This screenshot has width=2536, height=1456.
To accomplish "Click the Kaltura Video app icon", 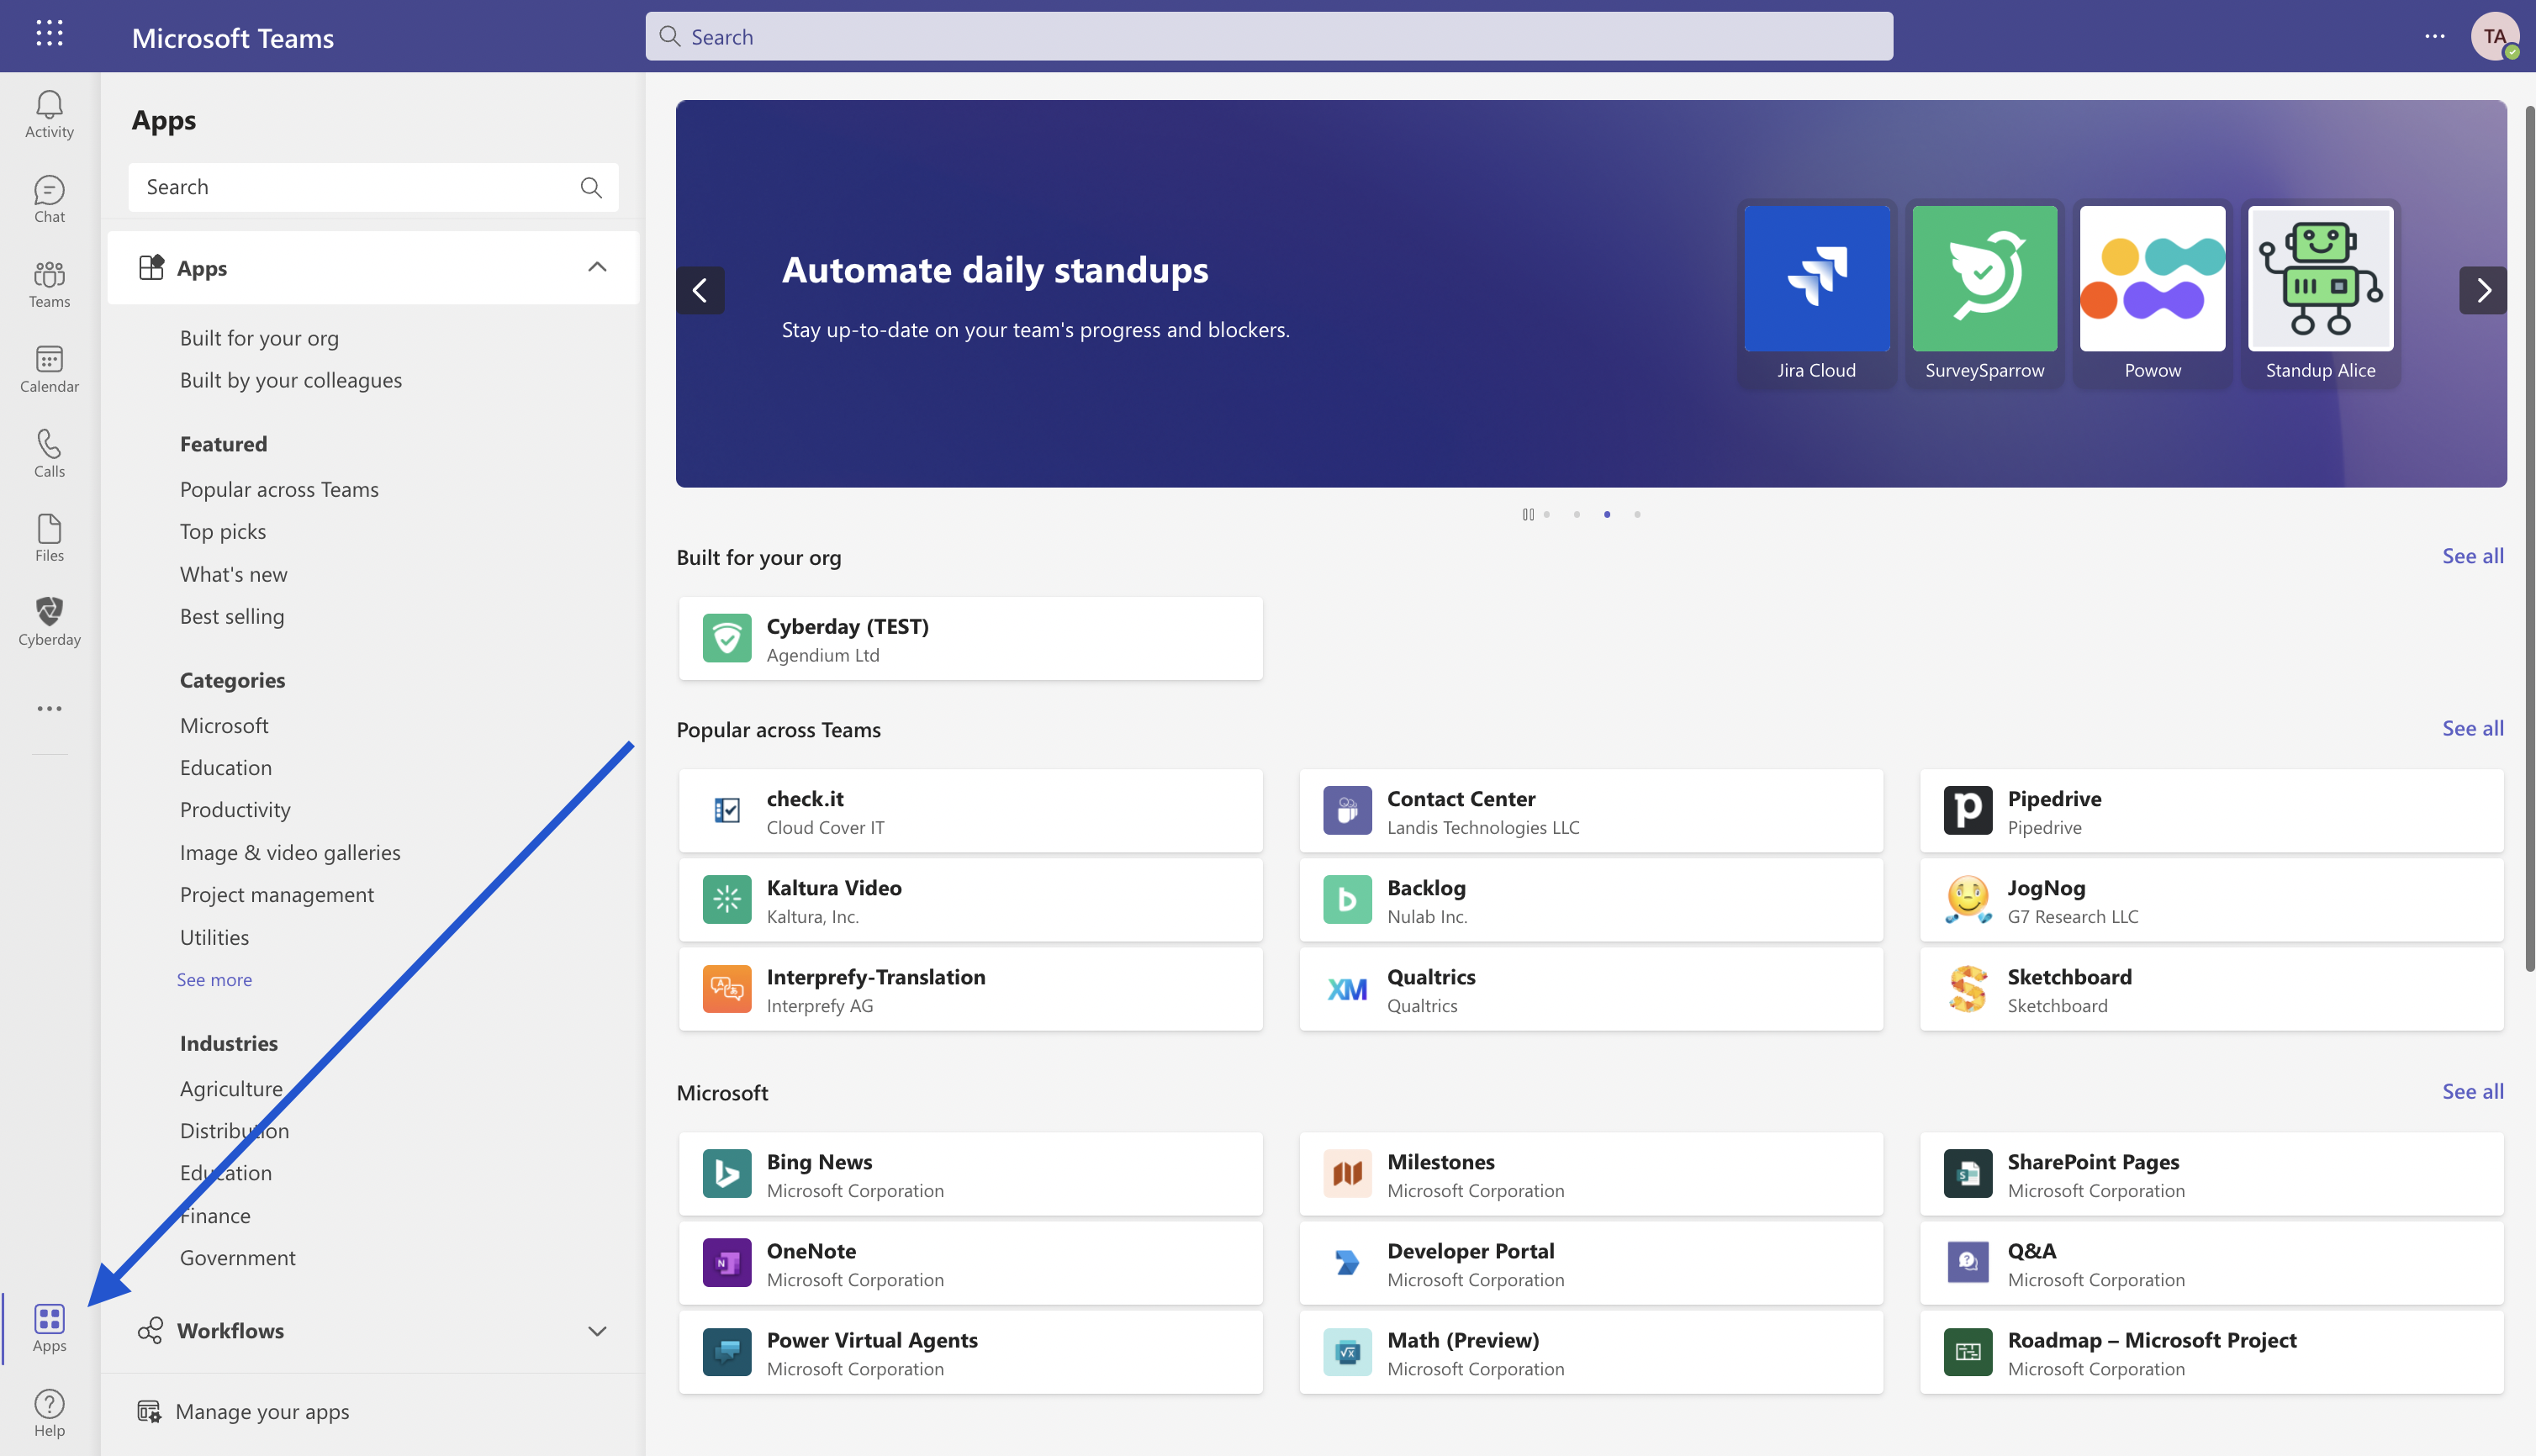I will [727, 899].
